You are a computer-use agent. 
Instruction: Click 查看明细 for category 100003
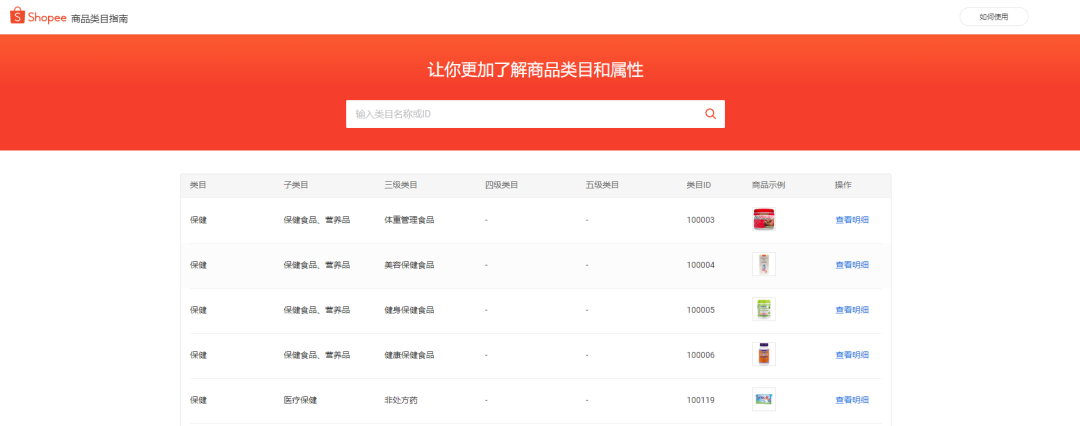(x=851, y=220)
